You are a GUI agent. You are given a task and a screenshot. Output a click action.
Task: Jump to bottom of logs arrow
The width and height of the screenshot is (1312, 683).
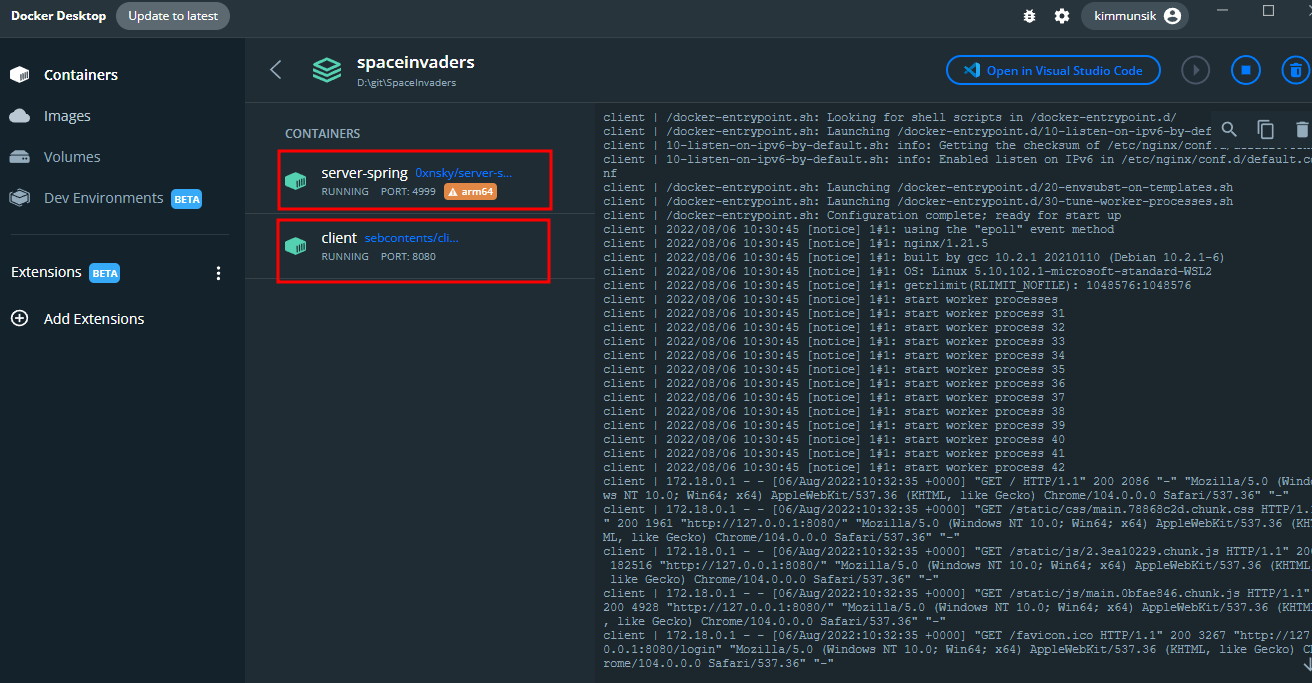1306,665
